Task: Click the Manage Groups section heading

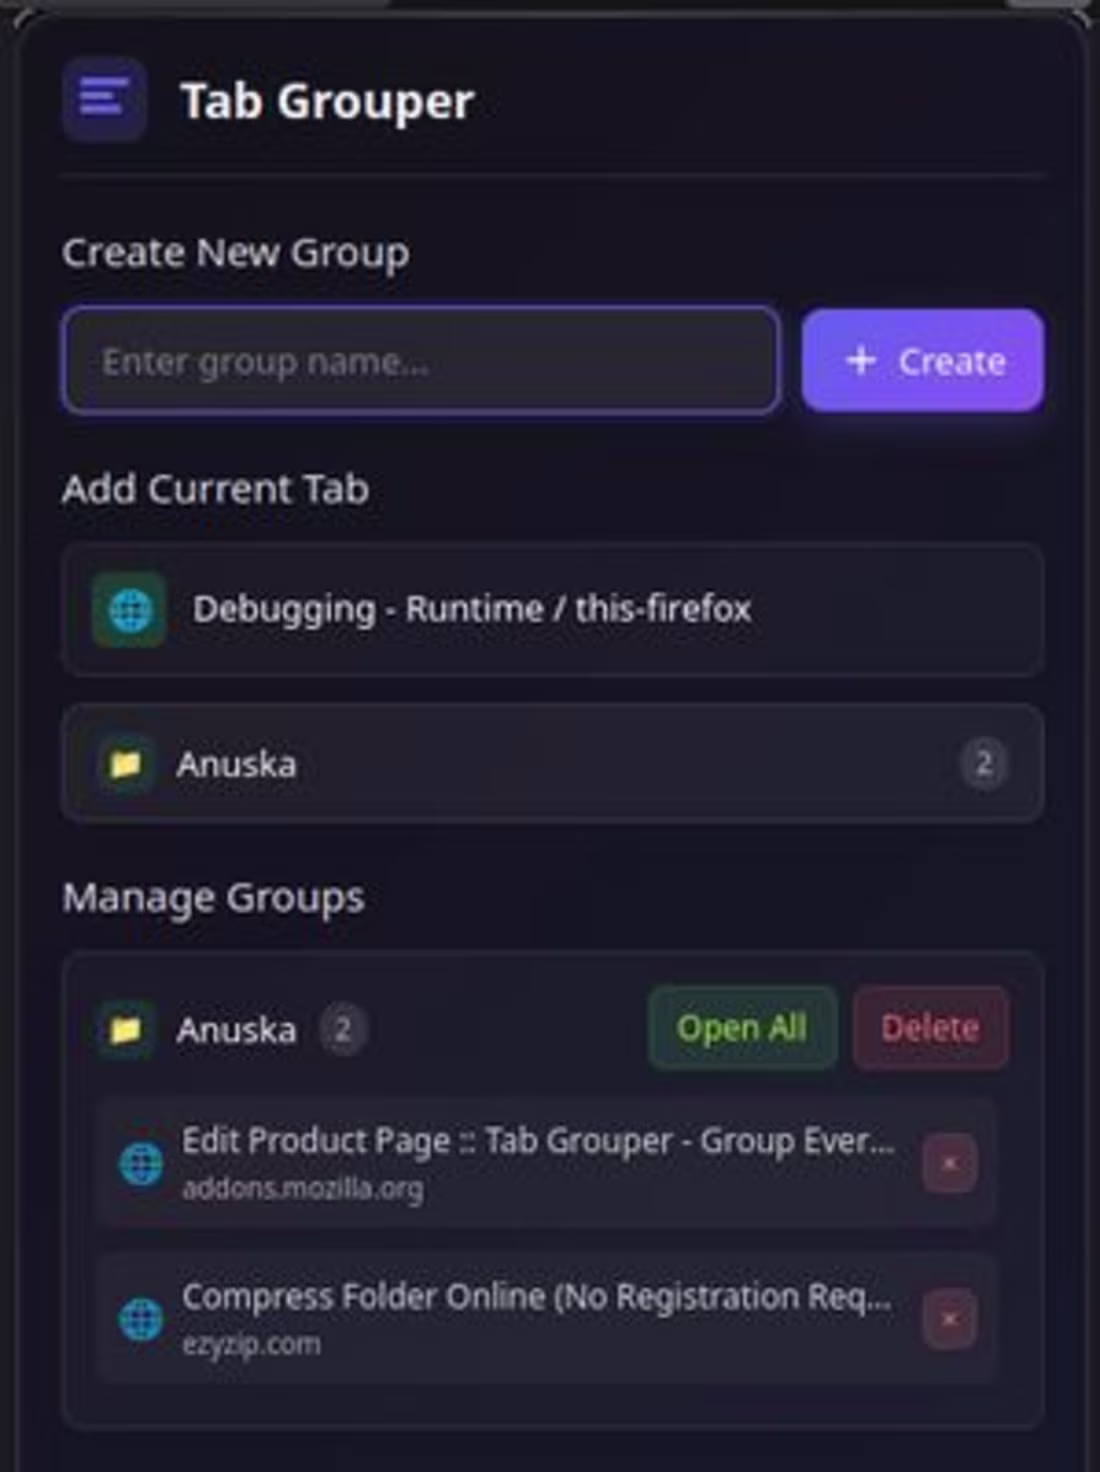Action: coord(214,897)
